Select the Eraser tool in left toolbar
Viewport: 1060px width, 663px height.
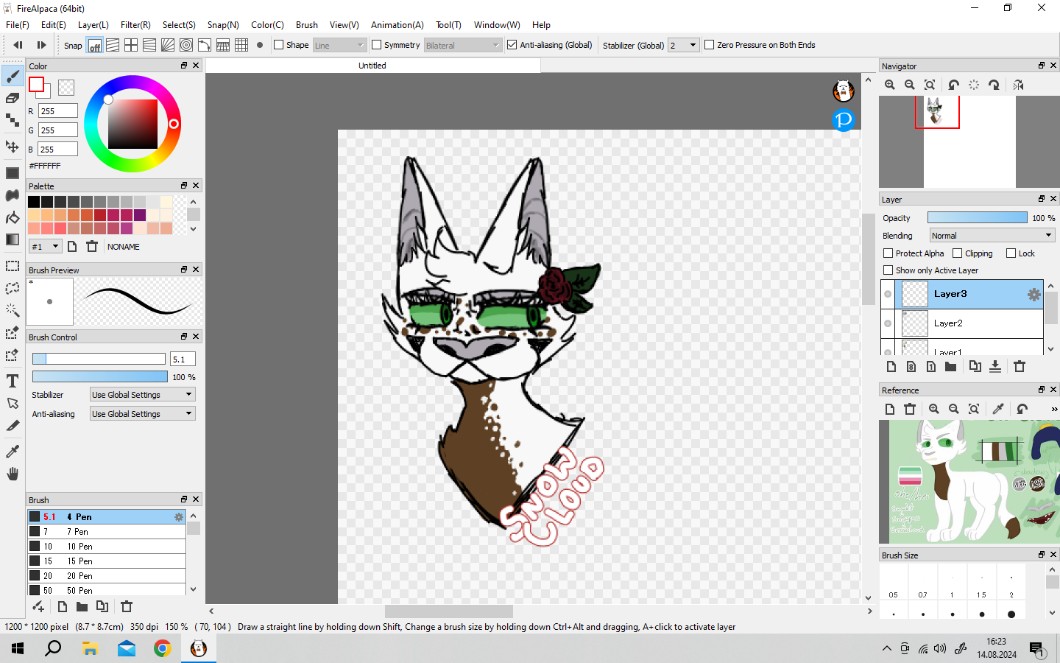tap(13, 98)
